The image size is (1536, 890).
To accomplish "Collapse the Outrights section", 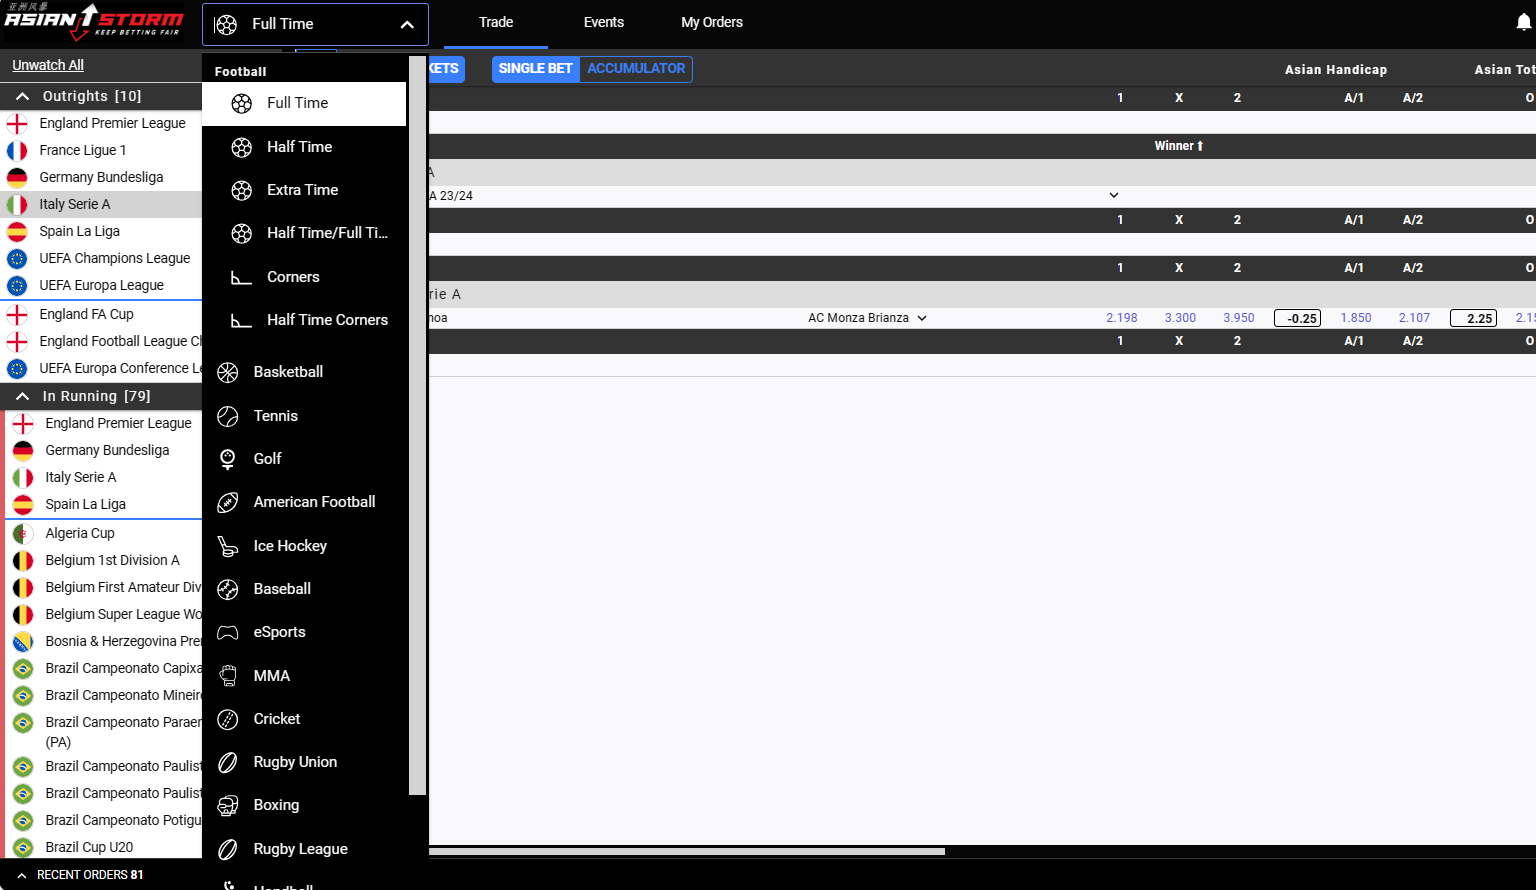I will pyautogui.click(x=22, y=96).
